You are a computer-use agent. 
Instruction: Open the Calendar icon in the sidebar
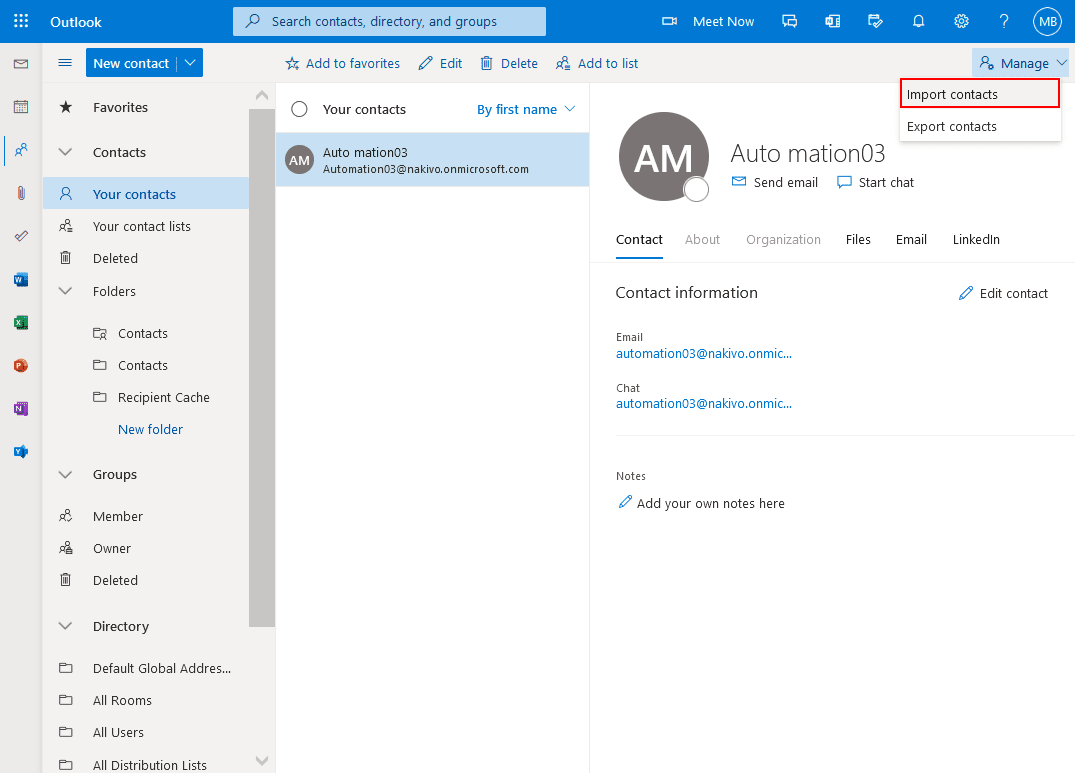pyautogui.click(x=20, y=106)
